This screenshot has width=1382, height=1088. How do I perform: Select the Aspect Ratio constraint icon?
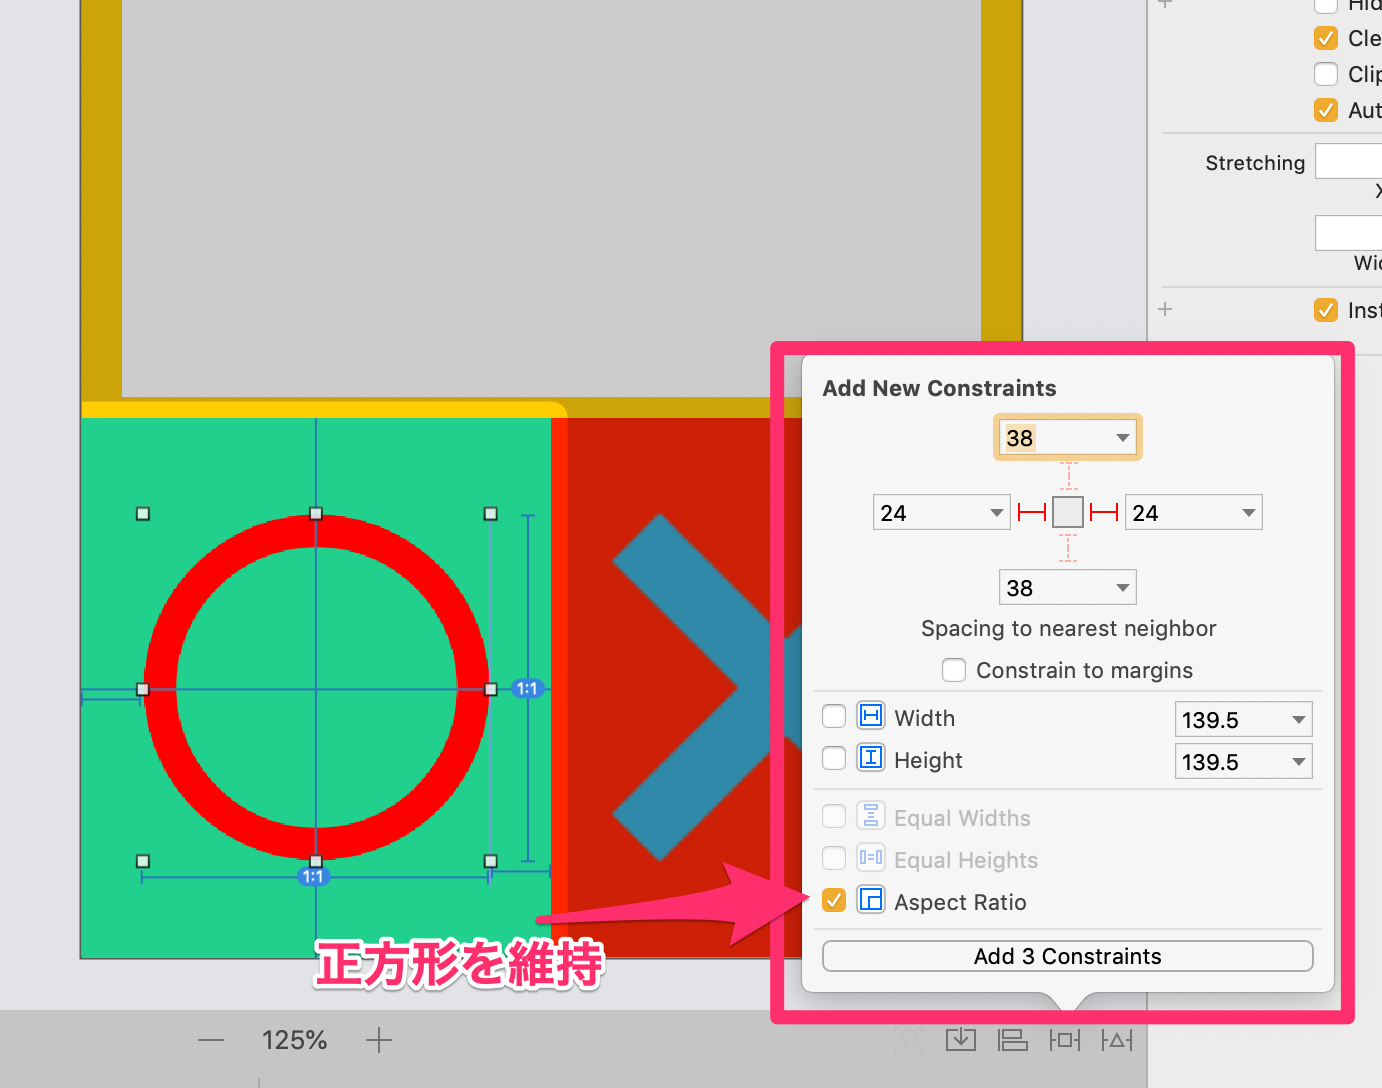coord(870,900)
